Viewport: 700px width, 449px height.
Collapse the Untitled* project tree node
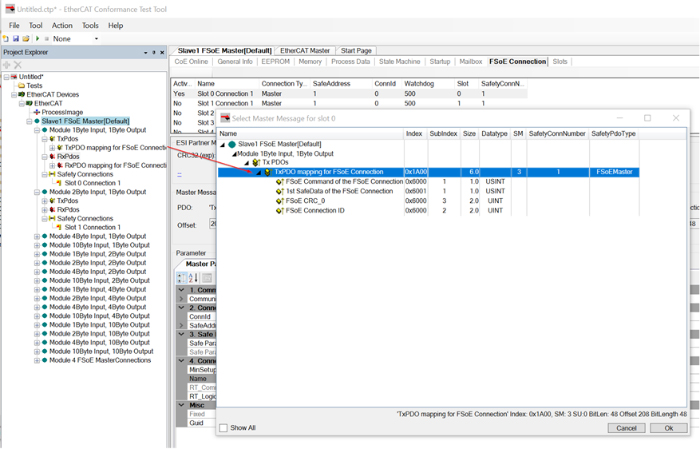coord(6,77)
